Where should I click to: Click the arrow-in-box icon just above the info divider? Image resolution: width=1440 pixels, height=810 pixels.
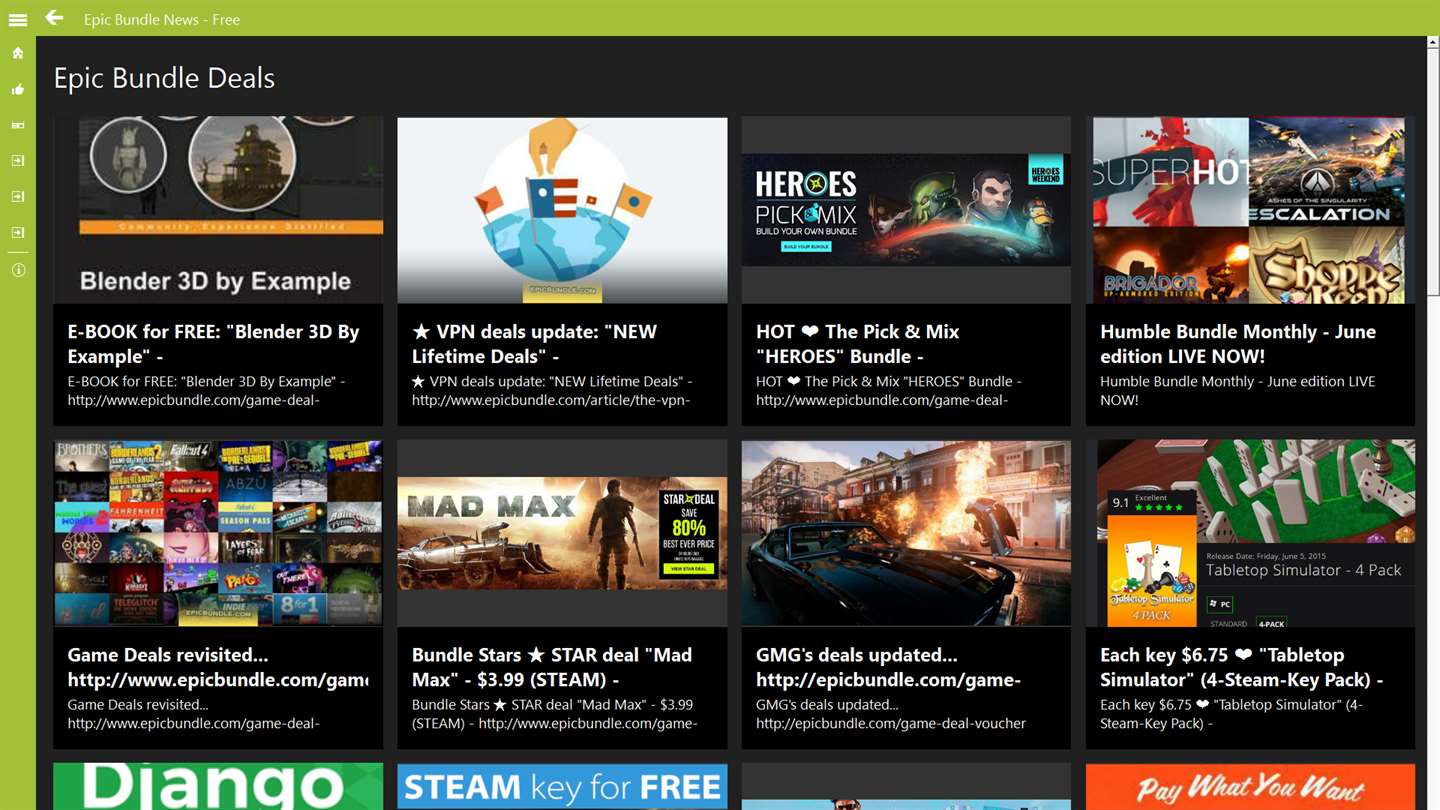(18, 232)
